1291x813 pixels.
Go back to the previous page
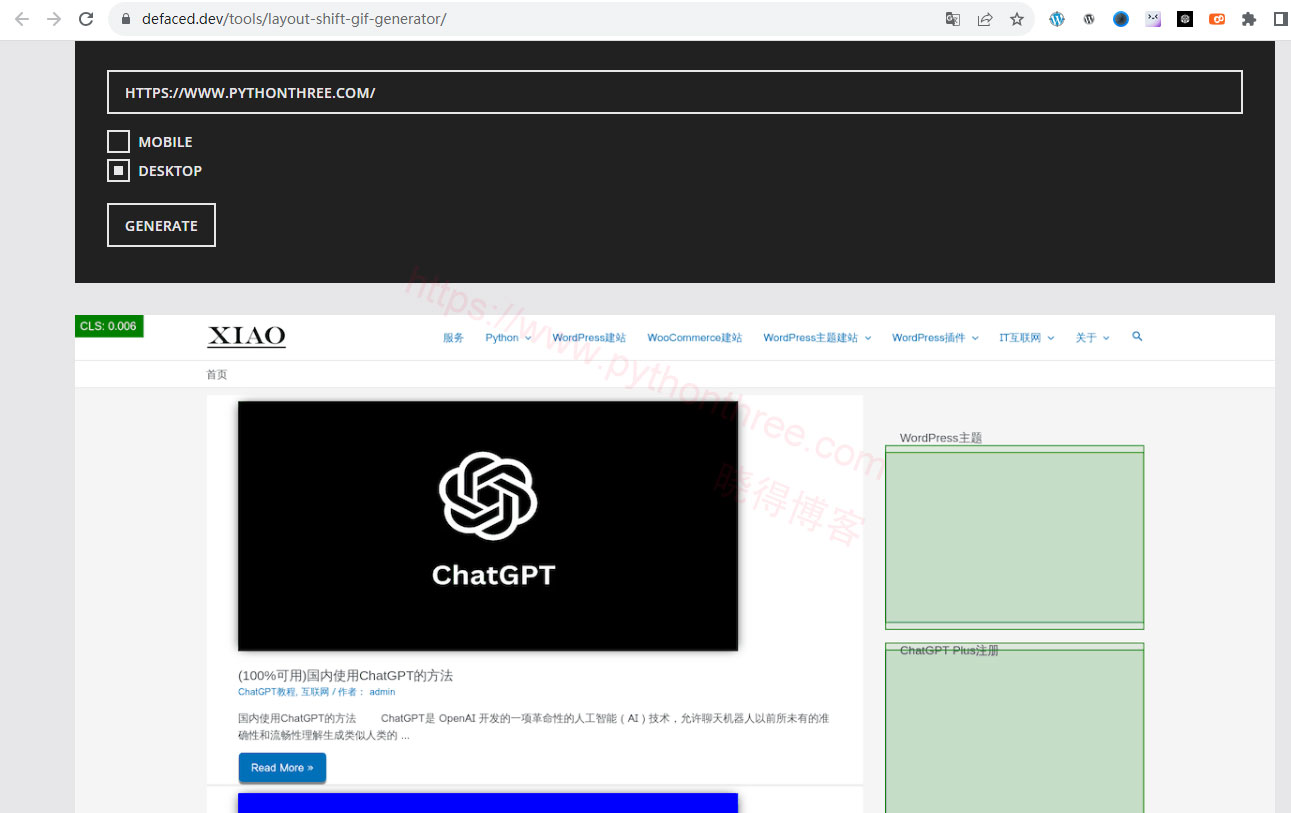pos(22,19)
